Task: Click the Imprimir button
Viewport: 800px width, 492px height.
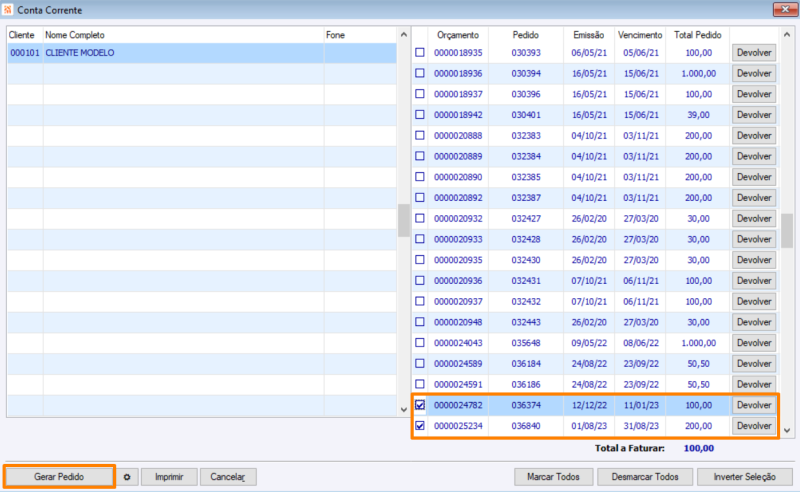Action: (169, 477)
